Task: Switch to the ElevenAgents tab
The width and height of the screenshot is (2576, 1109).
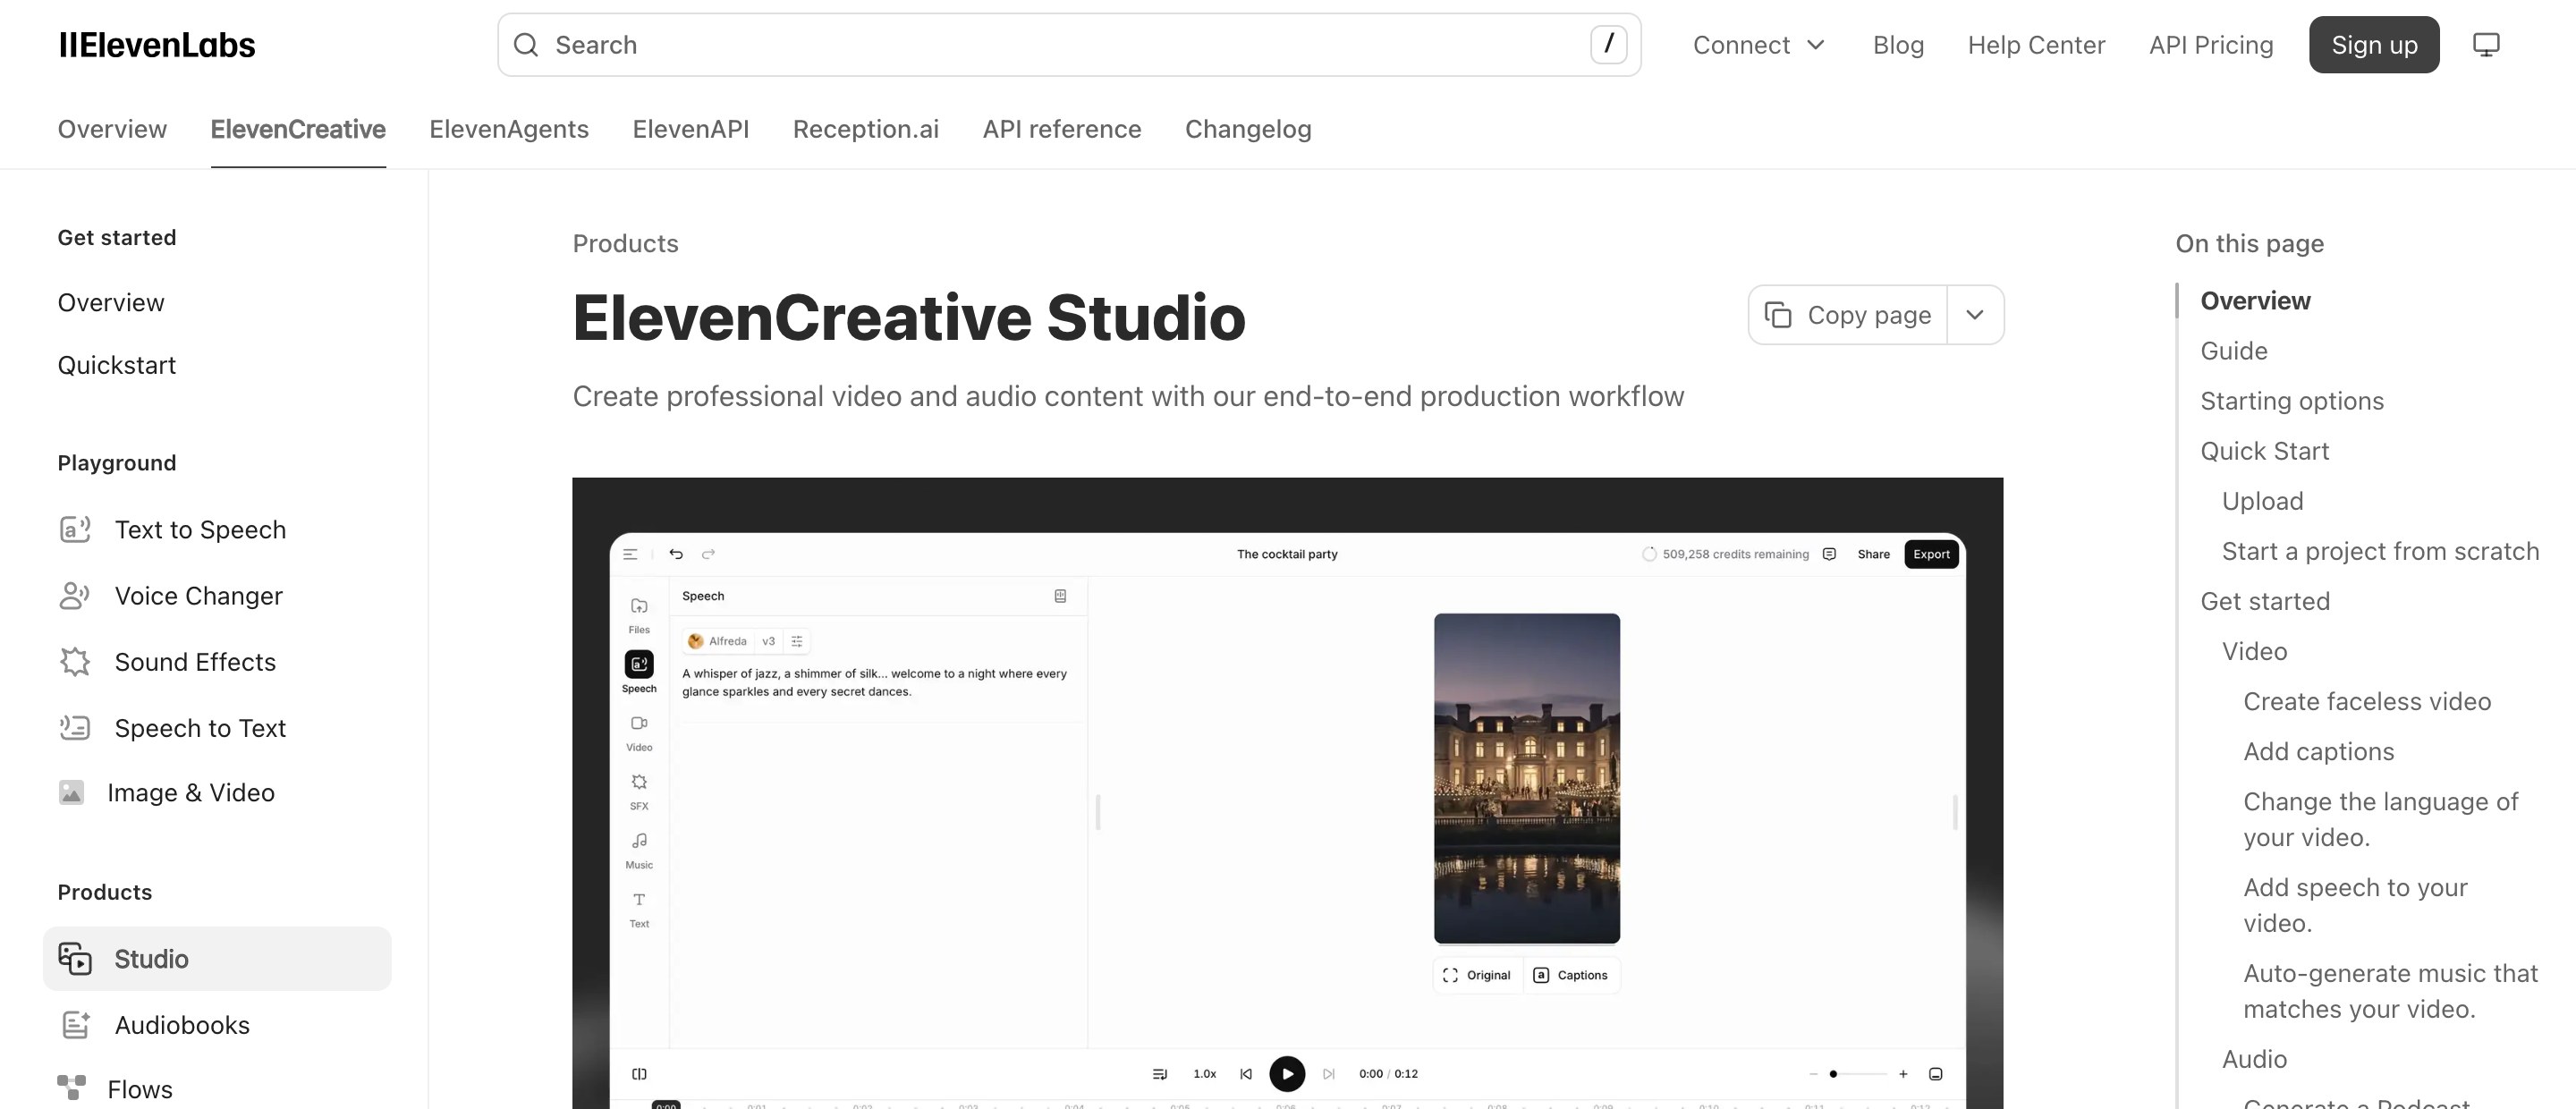Action: point(509,129)
